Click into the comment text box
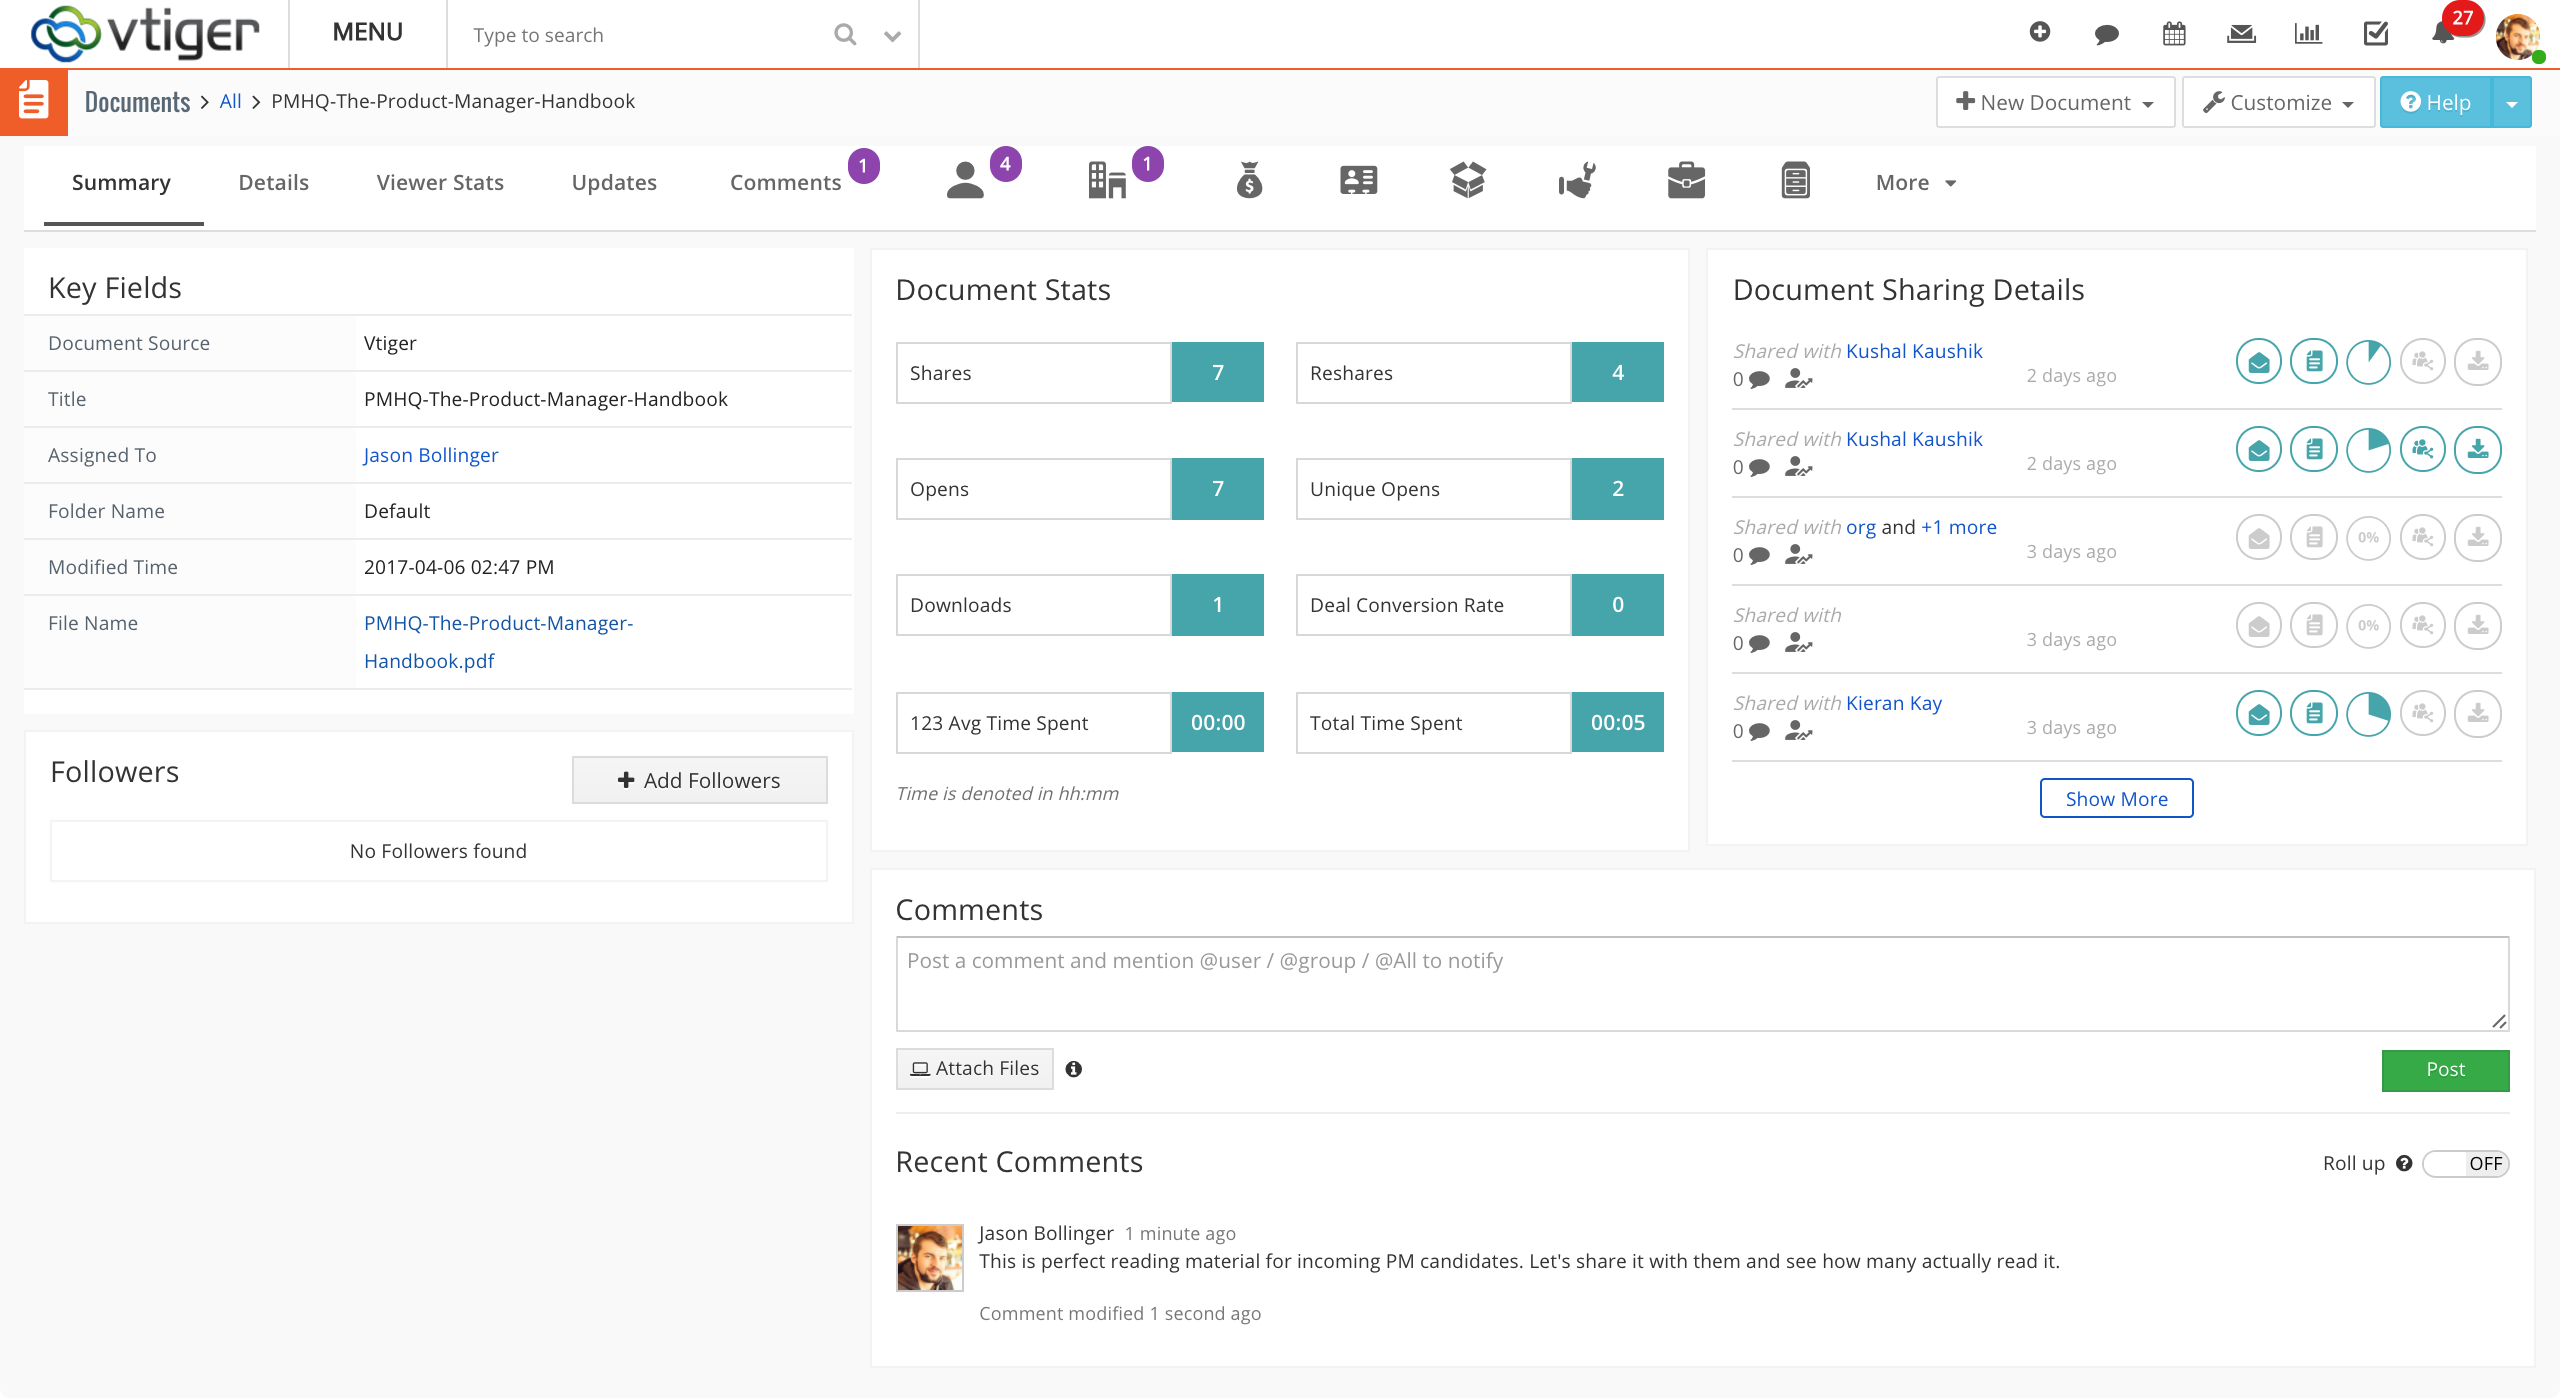Viewport: 2560px width, 1398px height. tap(1701, 983)
